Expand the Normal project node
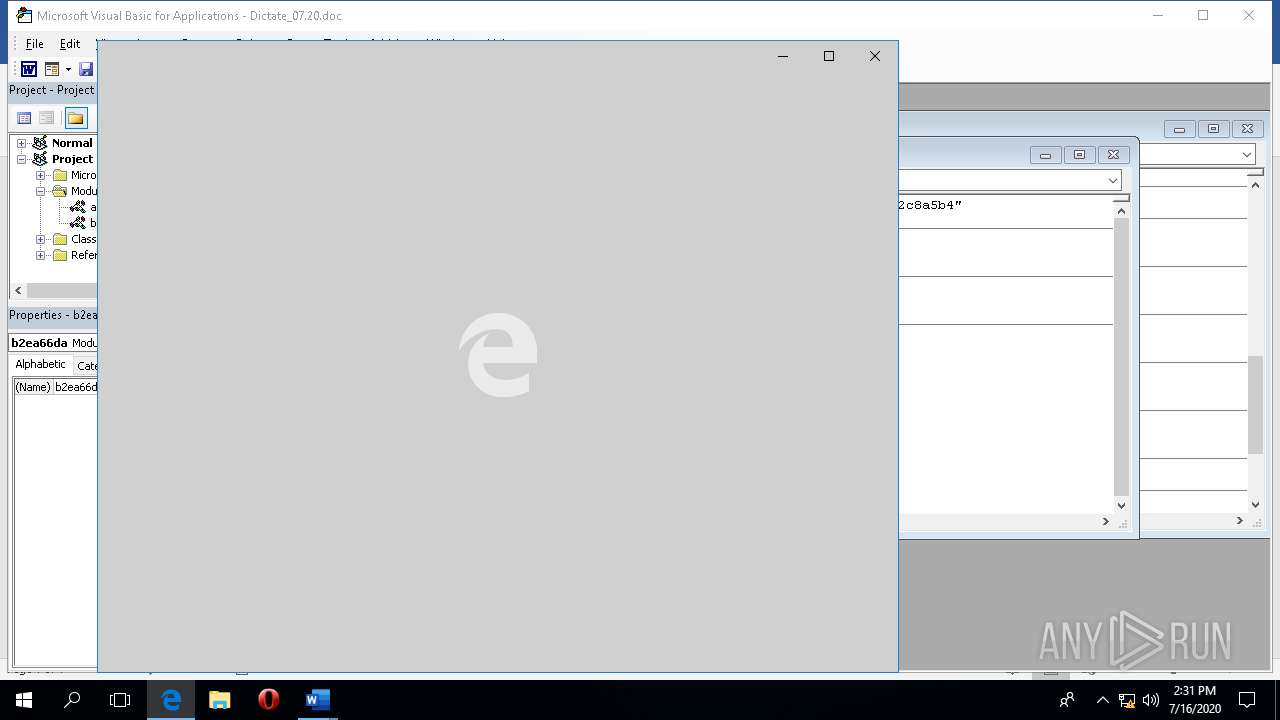 click(x=21, y=143)
